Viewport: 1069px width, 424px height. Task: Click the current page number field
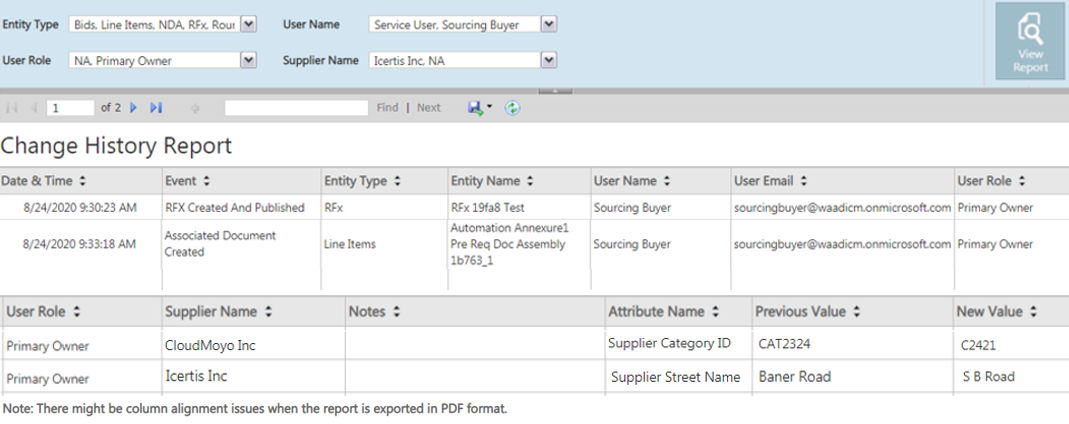(70, 108)
